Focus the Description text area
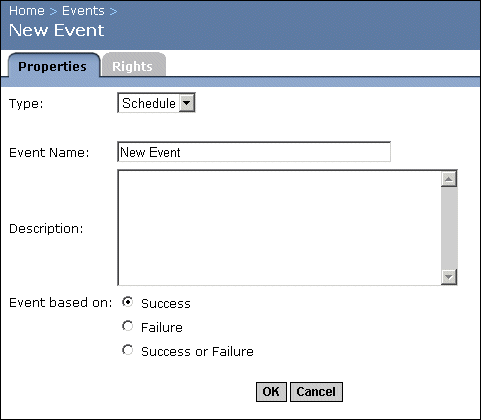The width and height of the screenshot is (481, 420). pos(279,228)
